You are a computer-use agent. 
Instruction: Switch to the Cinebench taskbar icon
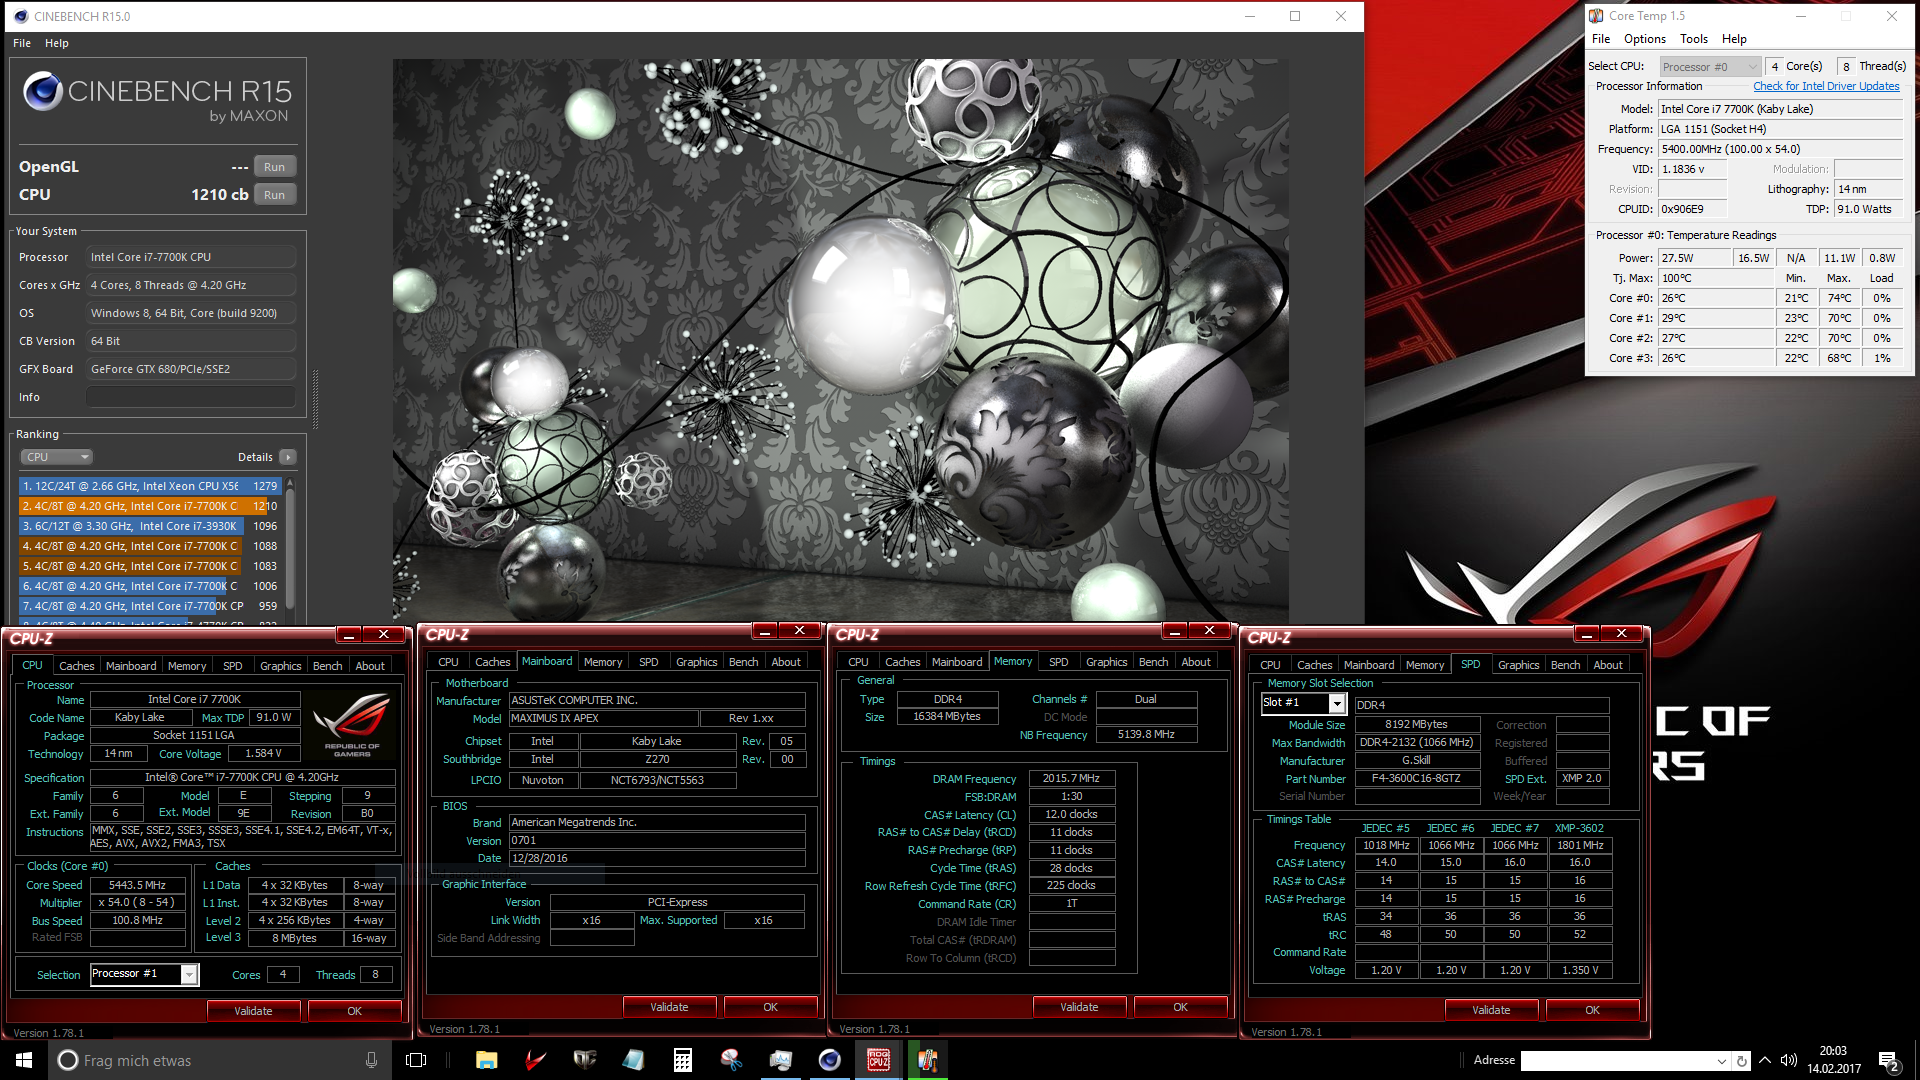830,1060
